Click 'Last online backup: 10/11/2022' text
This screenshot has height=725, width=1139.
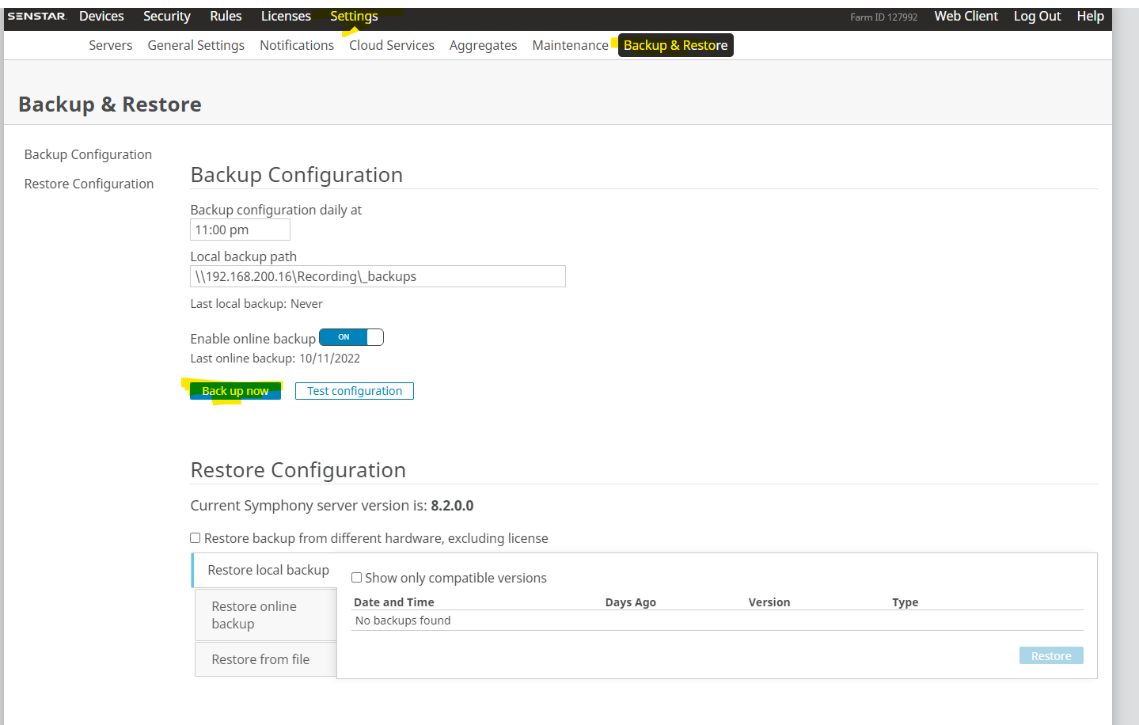point(275,358)
